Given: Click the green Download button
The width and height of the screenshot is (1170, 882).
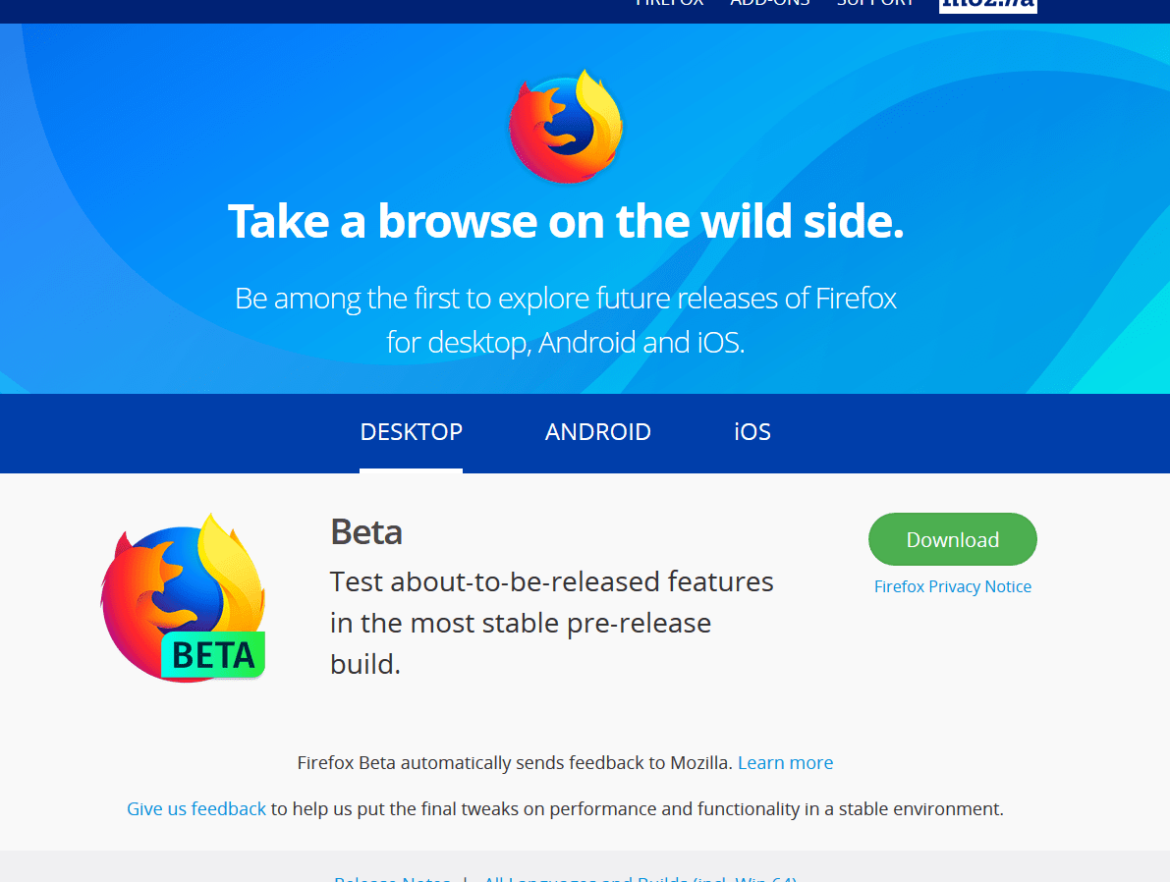Looking at the screenshot, I should click(951, 539).
